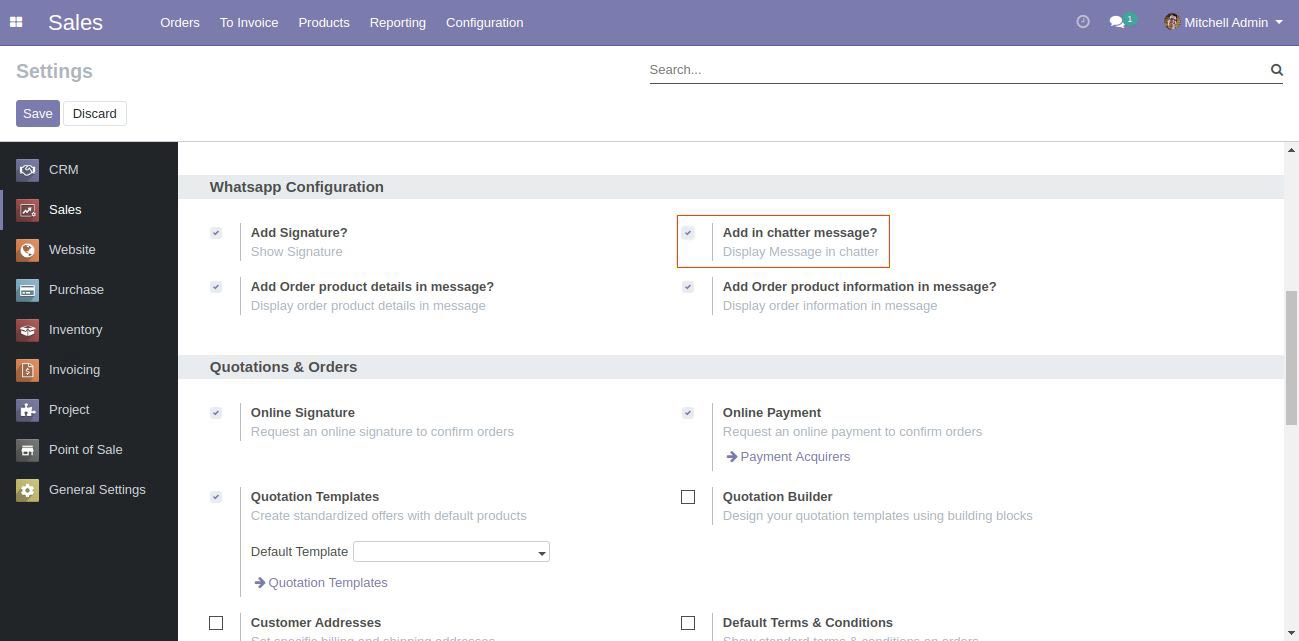This screenshot has width=1299, height=641.
Task: Disable the Add Signature checkbox
Action: (216, 233)
